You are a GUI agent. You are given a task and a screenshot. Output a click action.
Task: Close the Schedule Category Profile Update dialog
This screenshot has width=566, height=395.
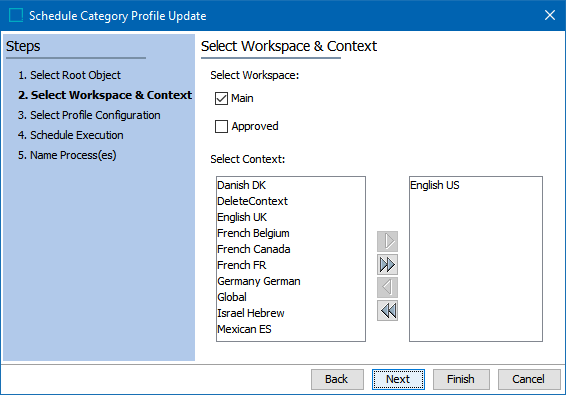point(550,15)
